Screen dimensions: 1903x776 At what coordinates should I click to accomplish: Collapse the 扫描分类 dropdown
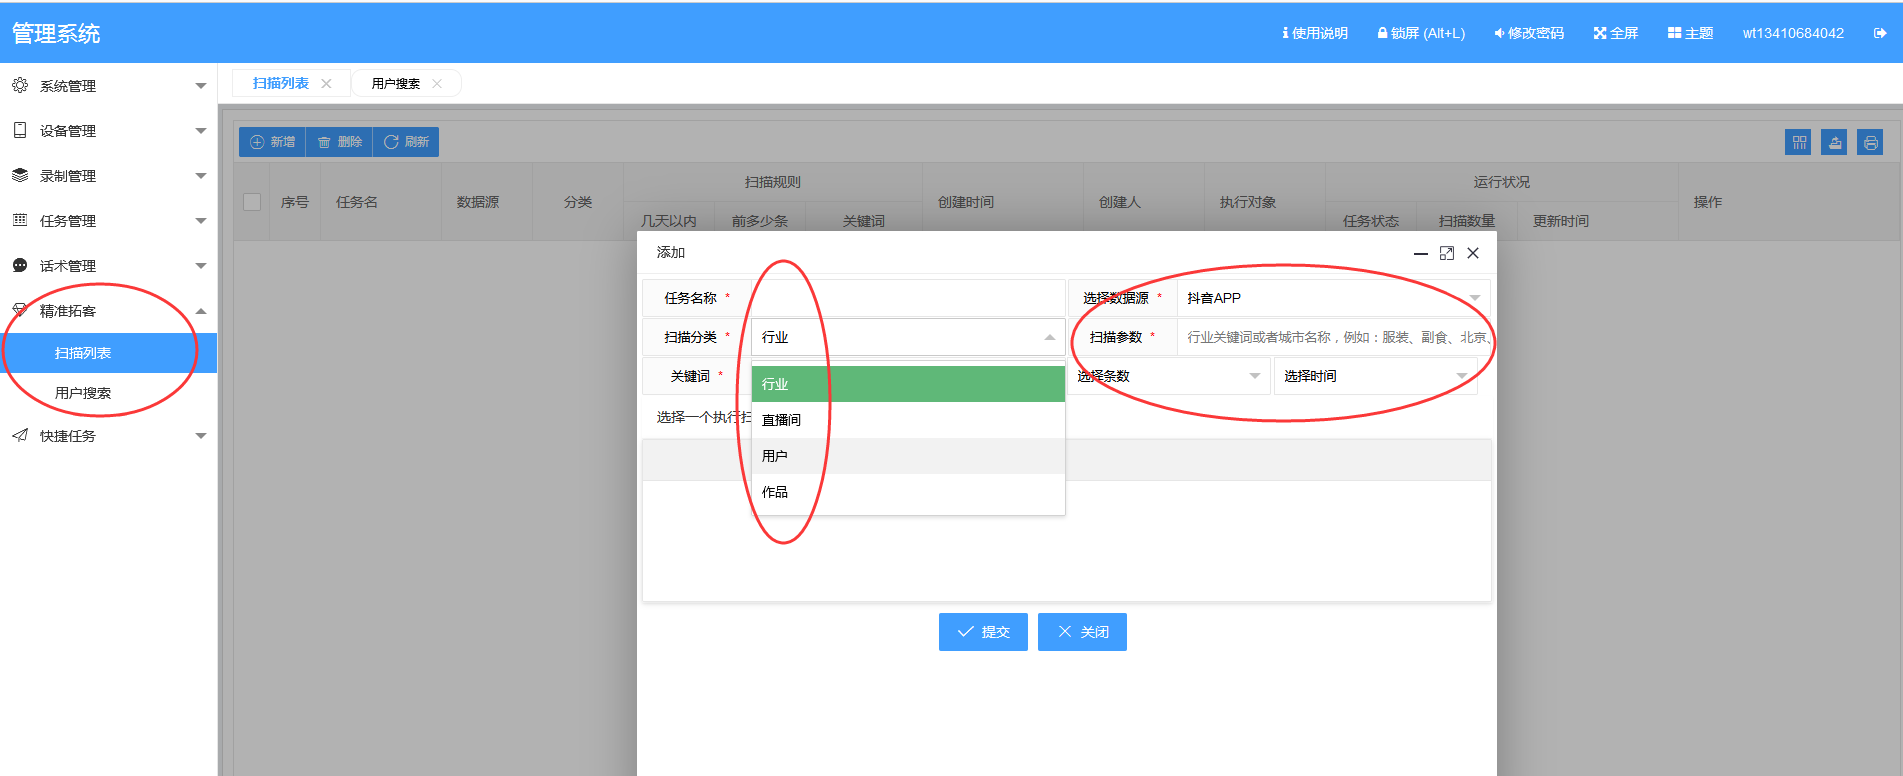click(x=908, y=337)
